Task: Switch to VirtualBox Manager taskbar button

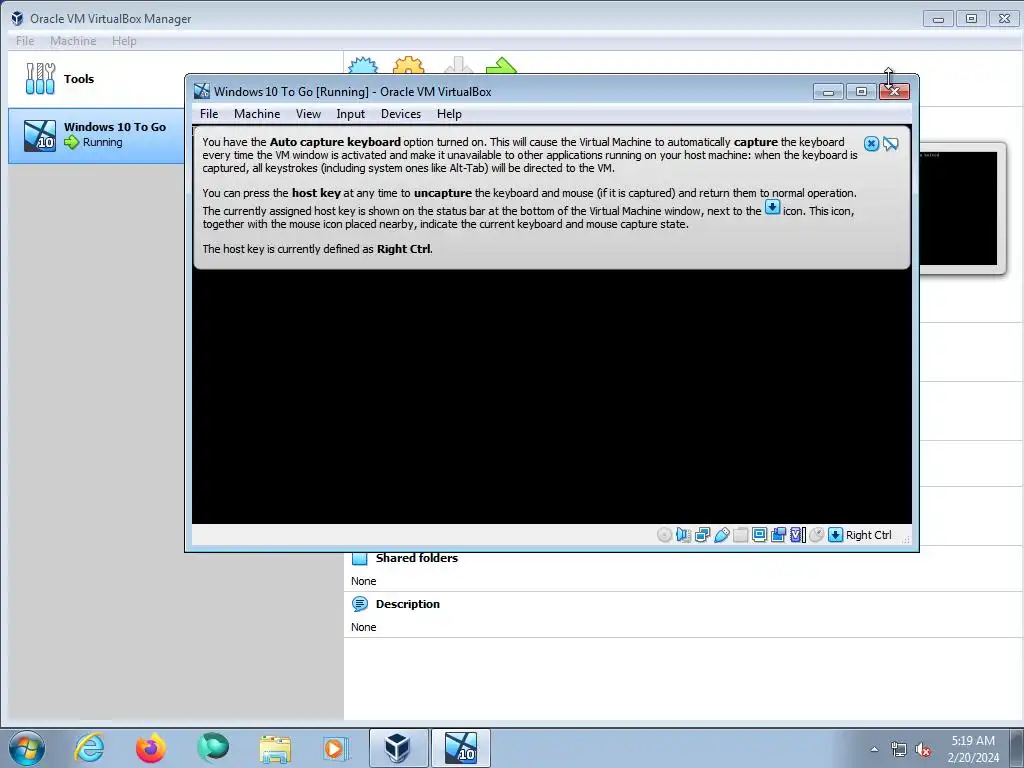Action: pos(398,748)
